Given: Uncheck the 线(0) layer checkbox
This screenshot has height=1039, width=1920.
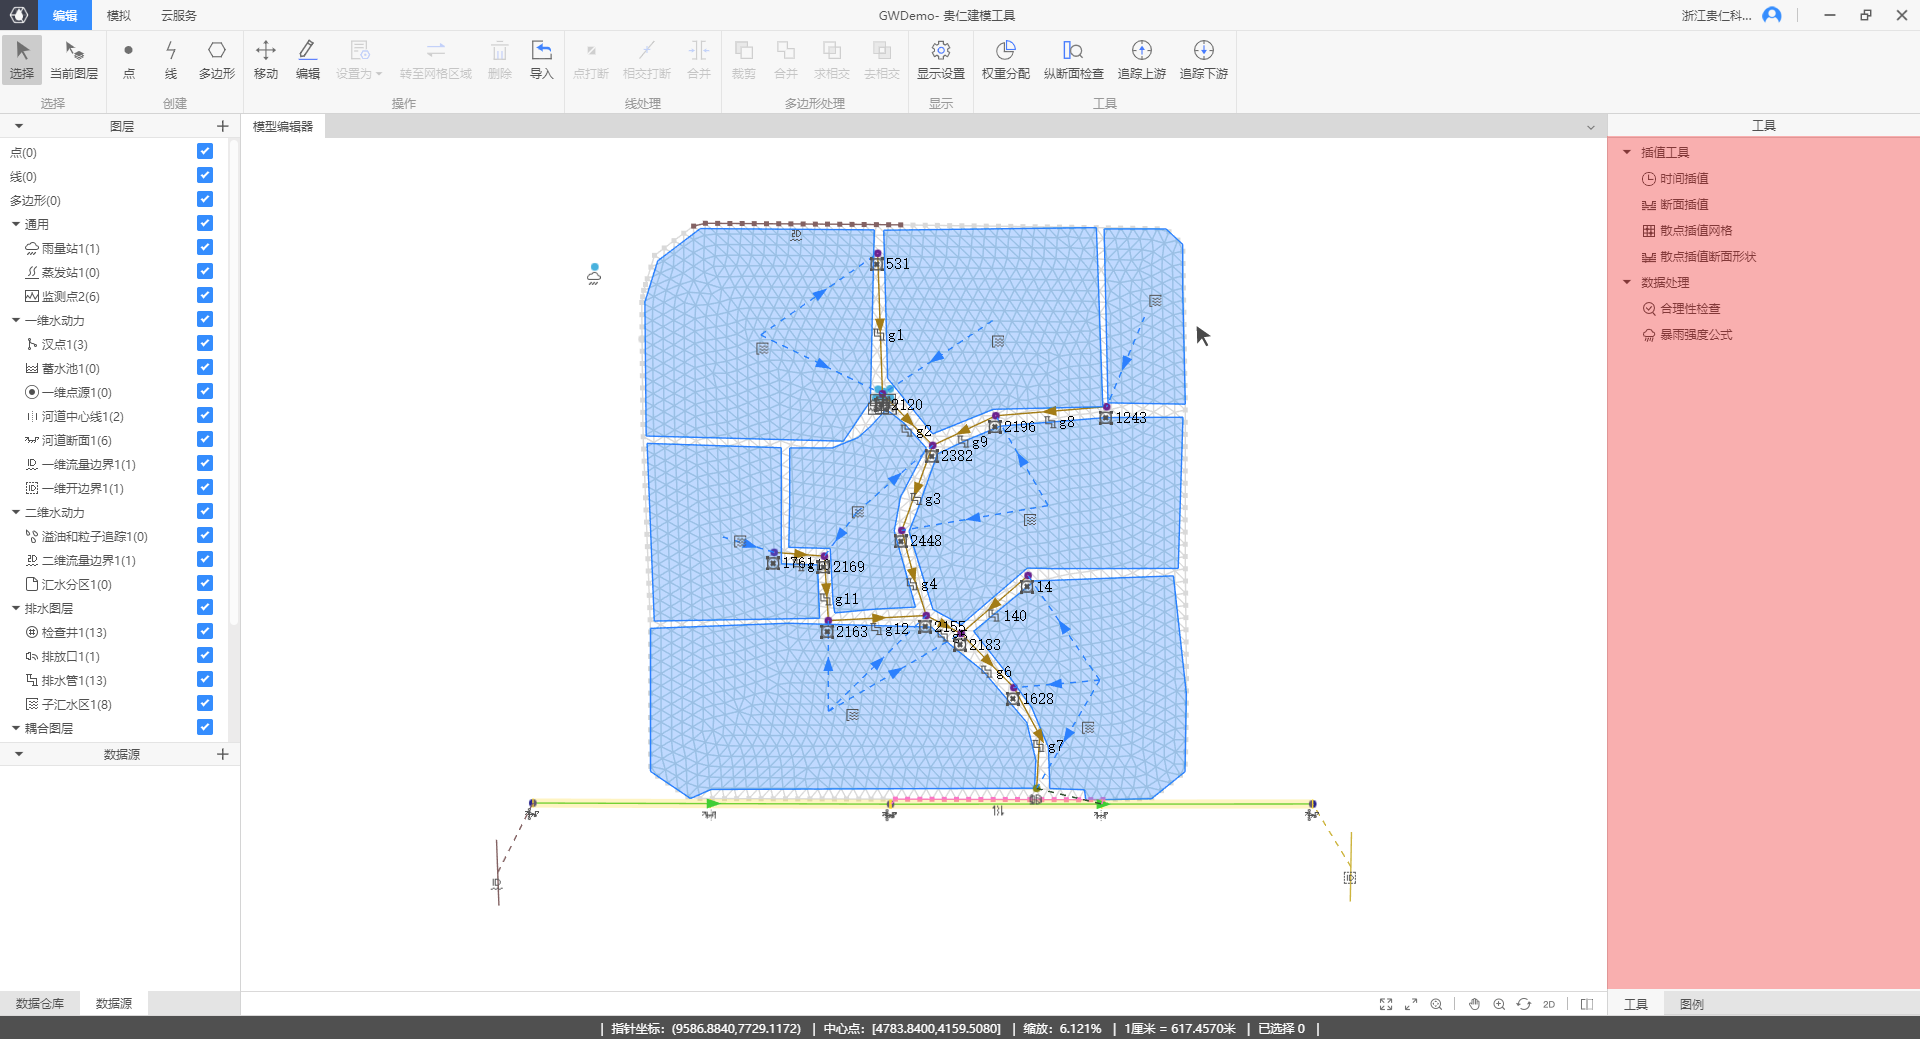Looking at the screenshot, I should pos(205,176).
